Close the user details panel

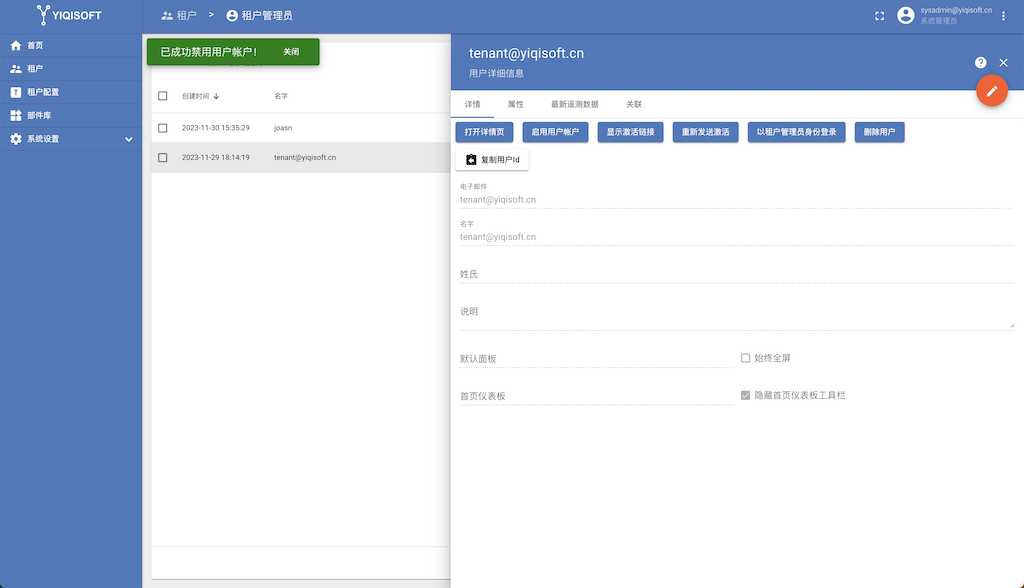[x=1004, y=63]
